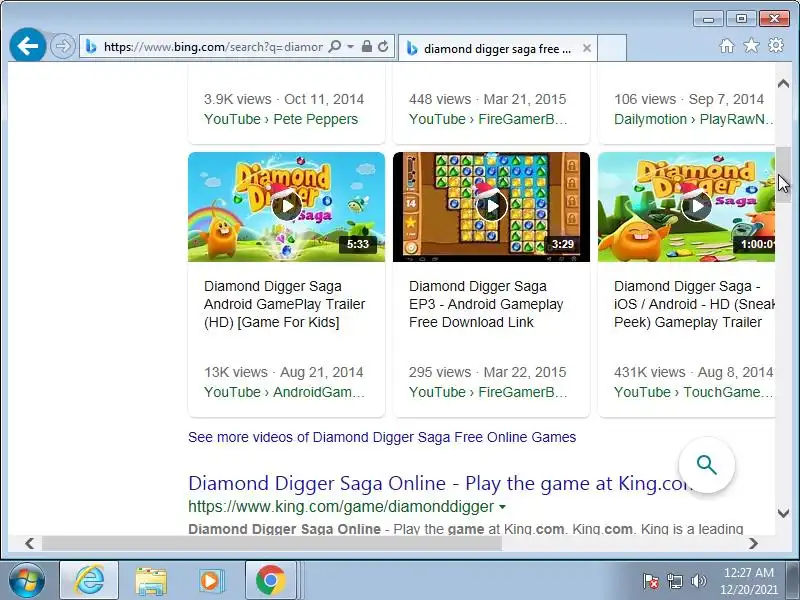Click '3.9K views · Oct 11, 2014' text

tap(284, 99)
